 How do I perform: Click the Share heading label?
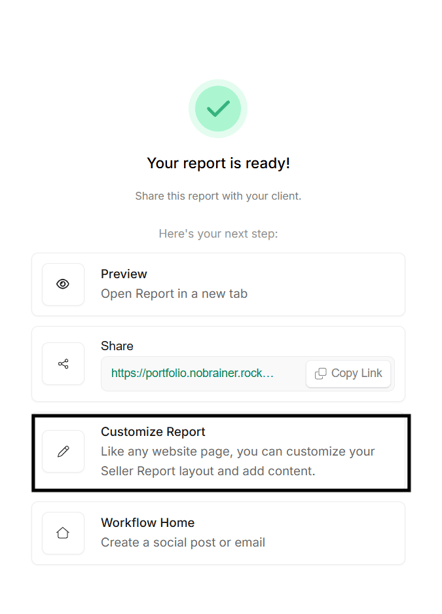point(117,346)
